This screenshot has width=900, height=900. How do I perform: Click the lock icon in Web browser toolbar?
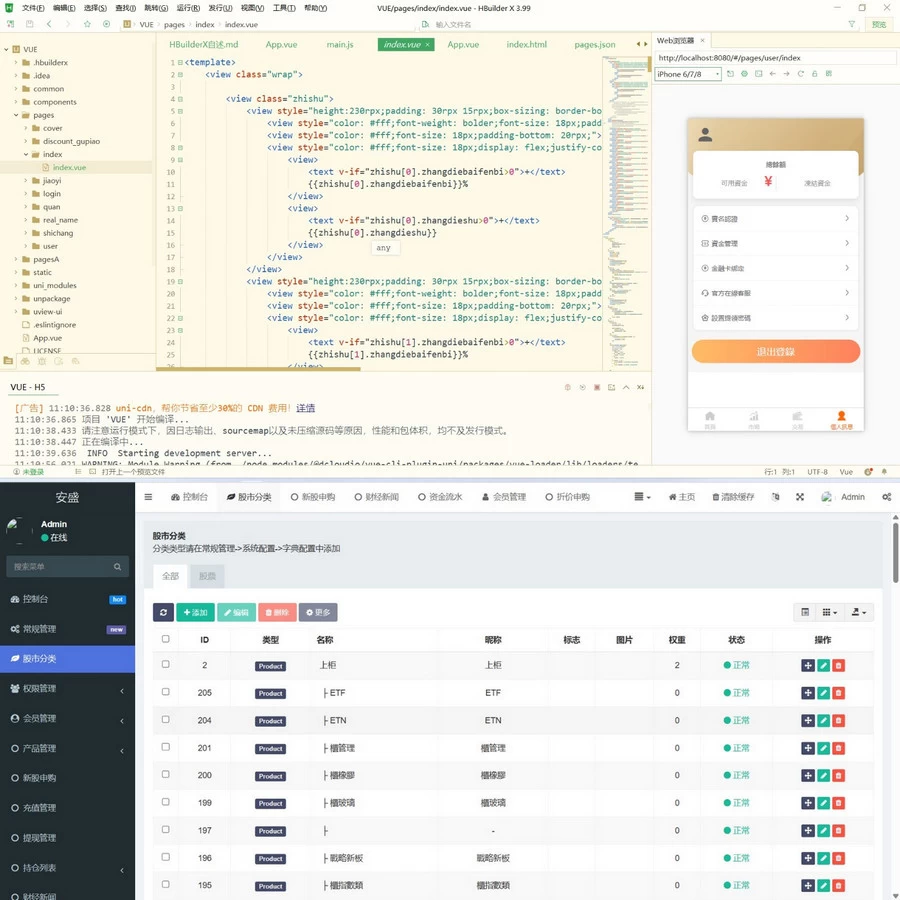pyautogui.click(x=814, y=73)
